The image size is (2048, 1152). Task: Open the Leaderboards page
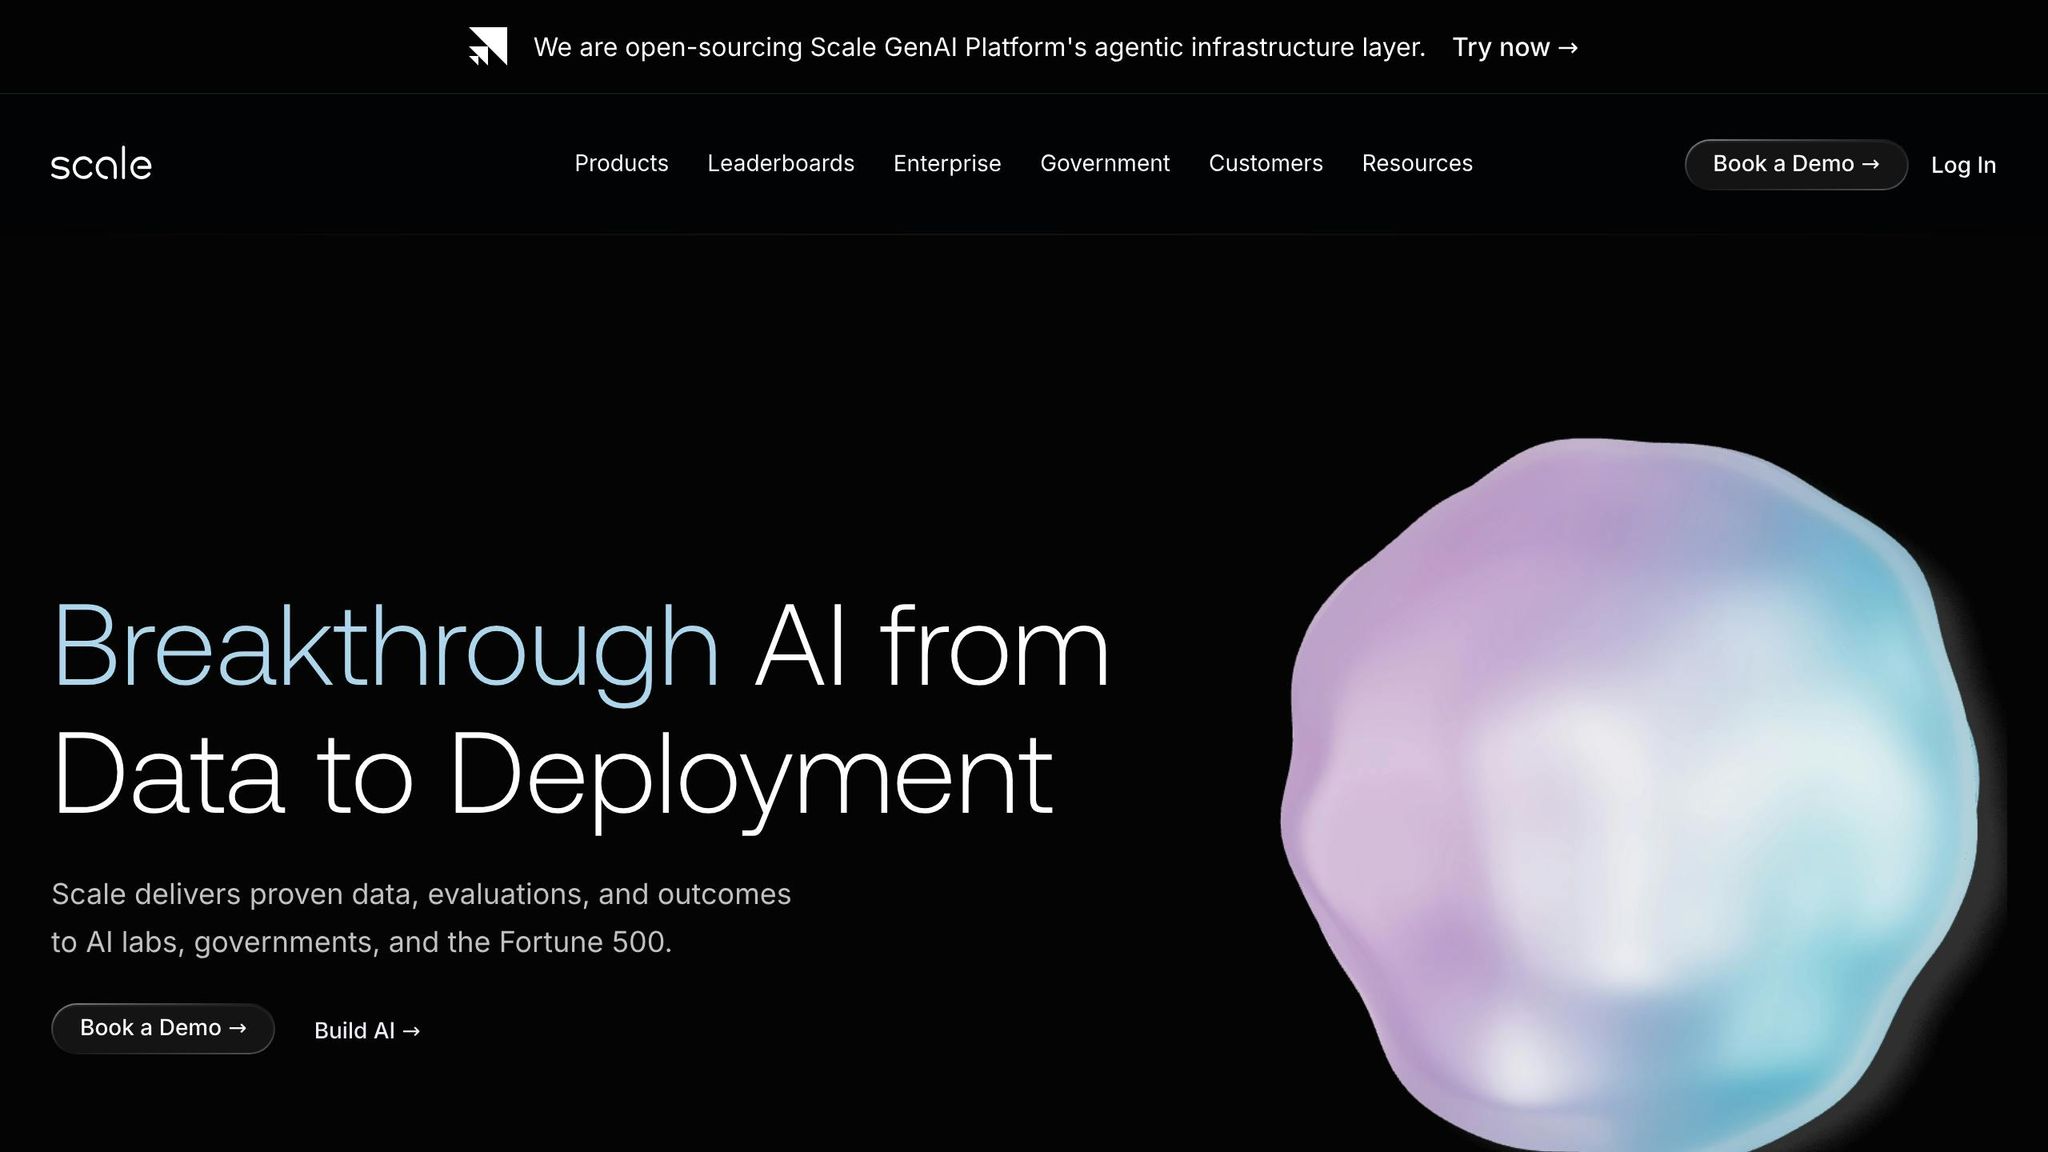780,163
